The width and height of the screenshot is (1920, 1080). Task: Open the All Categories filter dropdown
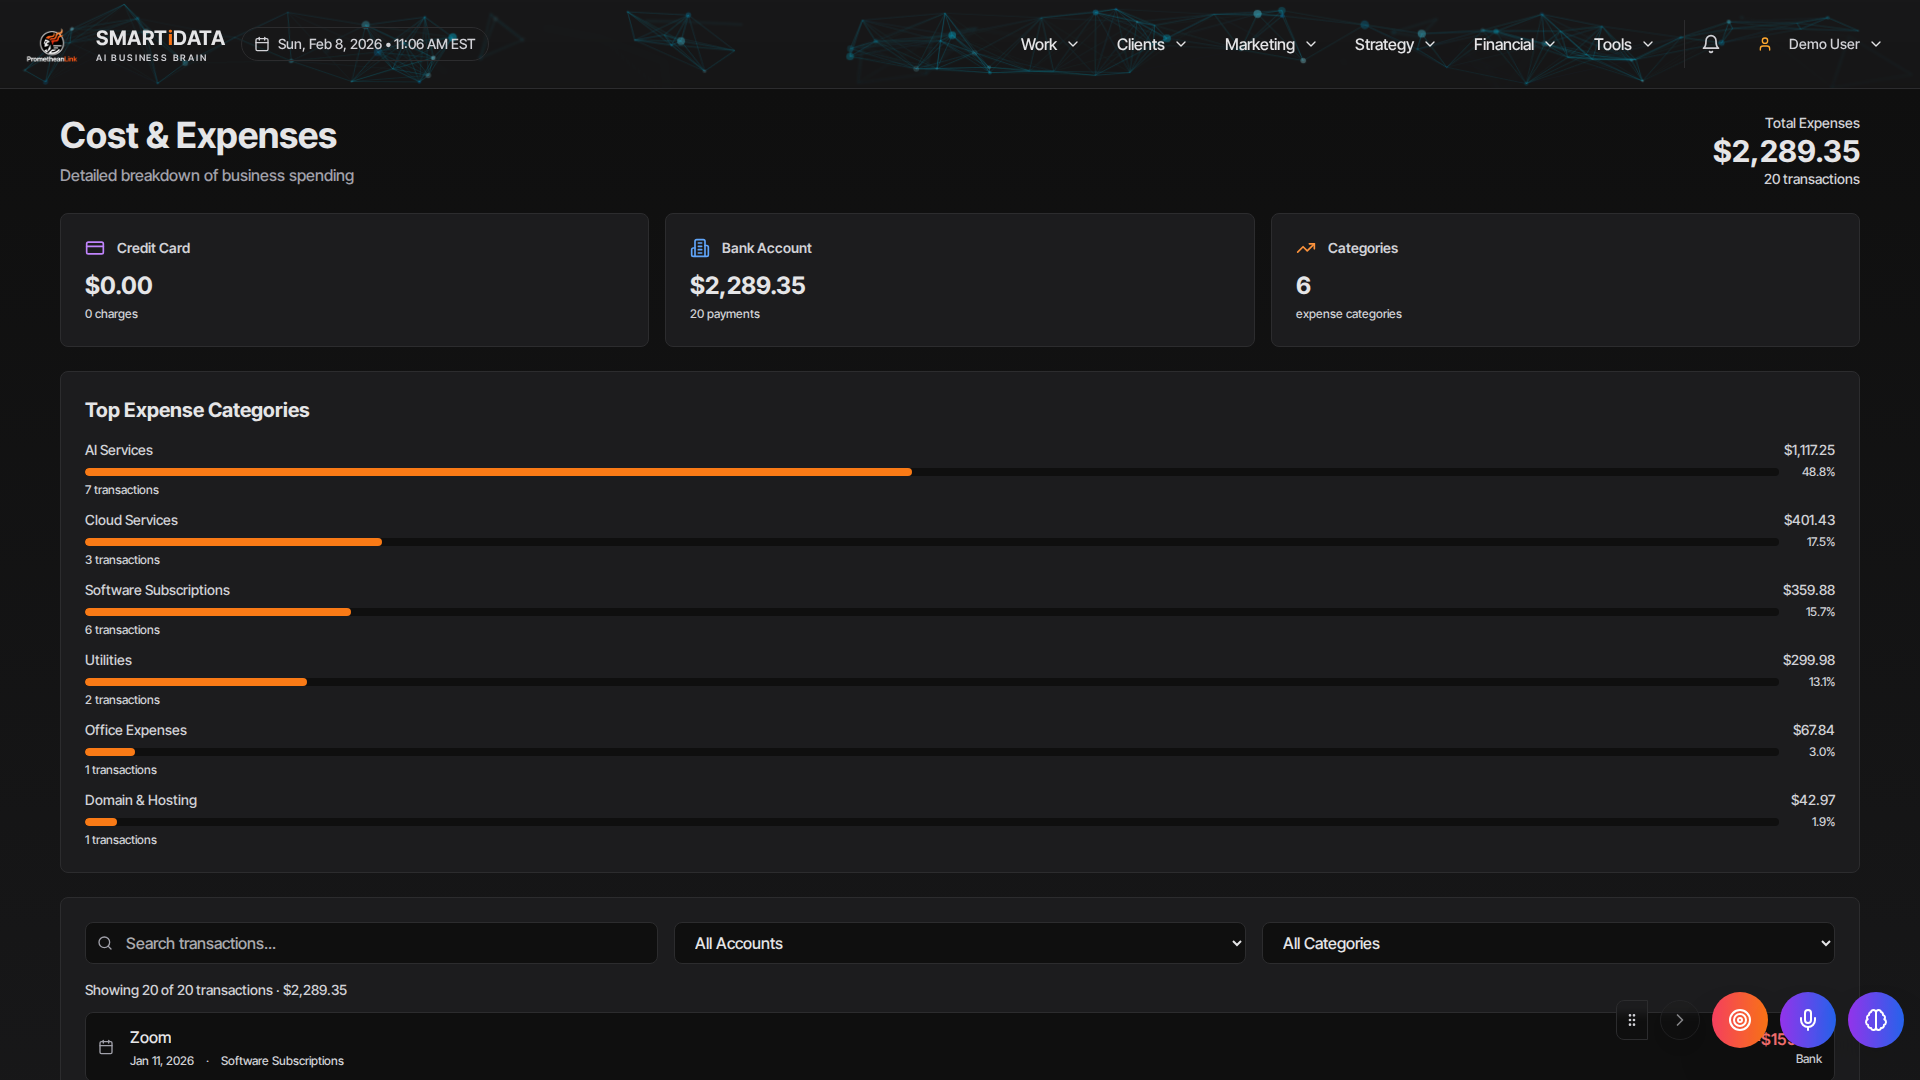[x=1547, y=943]
